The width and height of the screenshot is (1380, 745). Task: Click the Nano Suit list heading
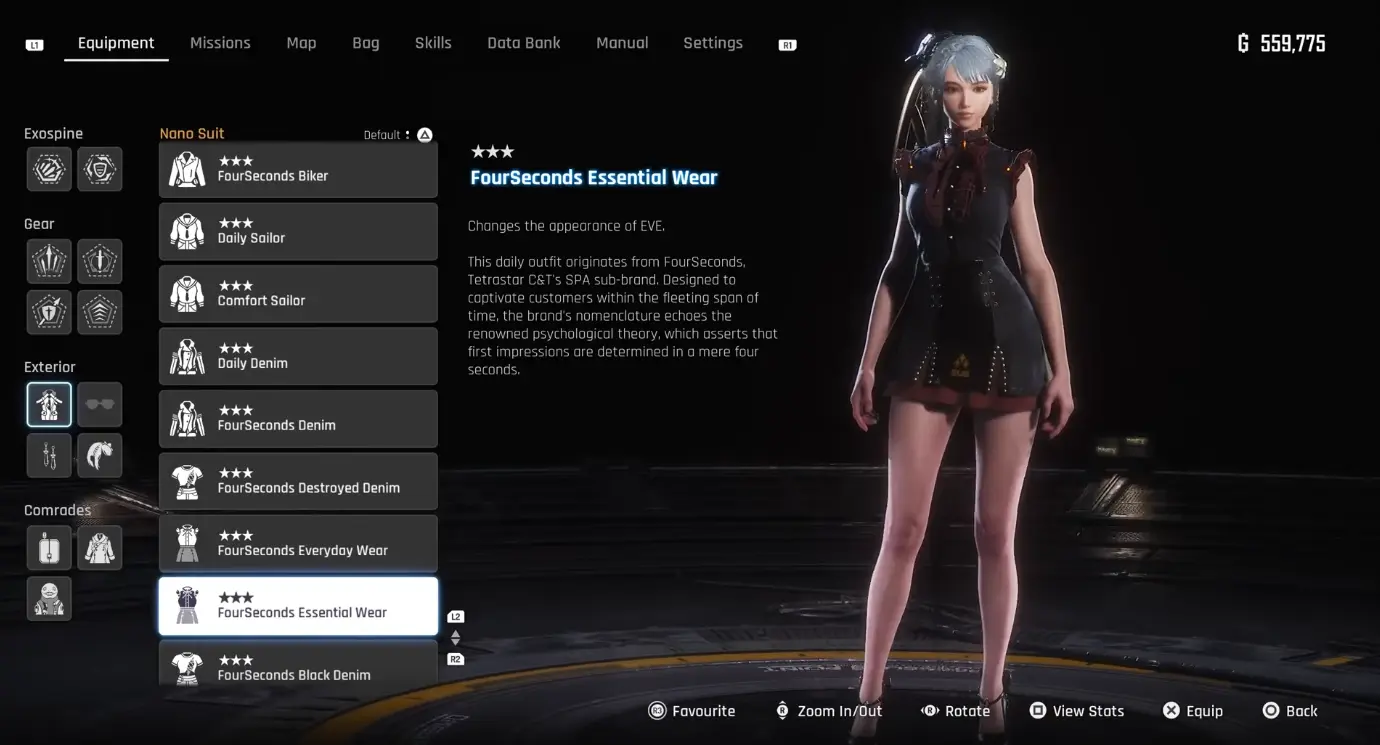(x=192, y=134)
